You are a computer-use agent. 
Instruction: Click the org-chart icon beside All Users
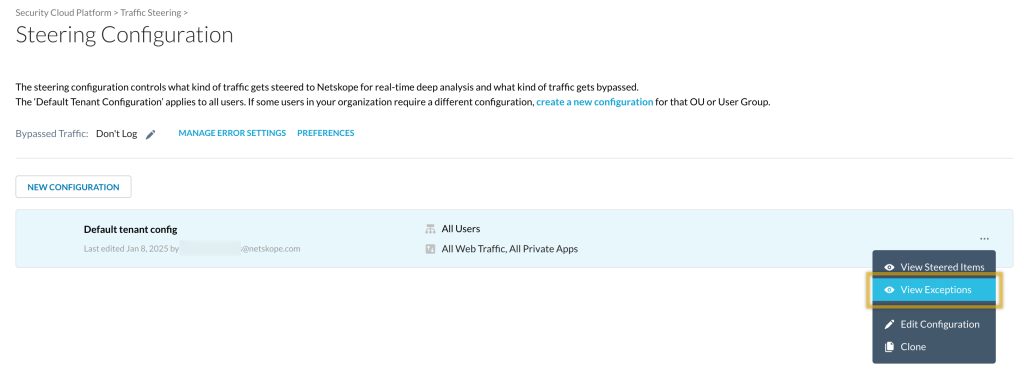pyautogui.click(x=430, y=229)
